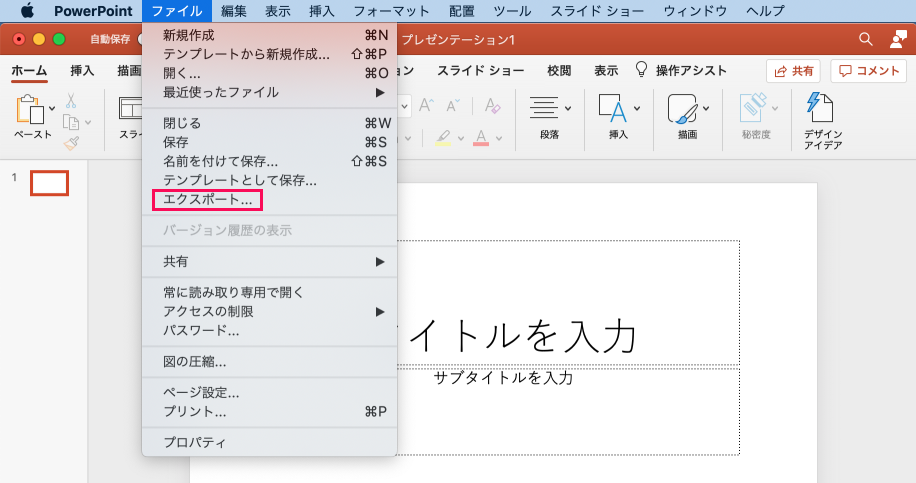Switch to the 表示 ribbon tab
This screenshot has height=483, width=916.
(x=606, y=71)
